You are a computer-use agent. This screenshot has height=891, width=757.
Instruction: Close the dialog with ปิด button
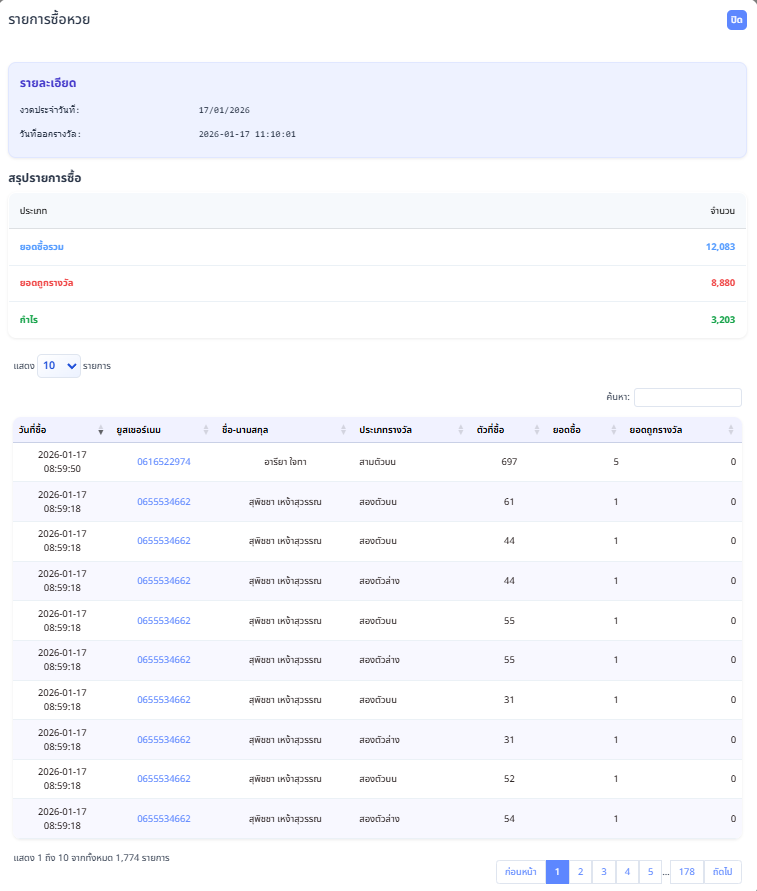coord(737,20)
